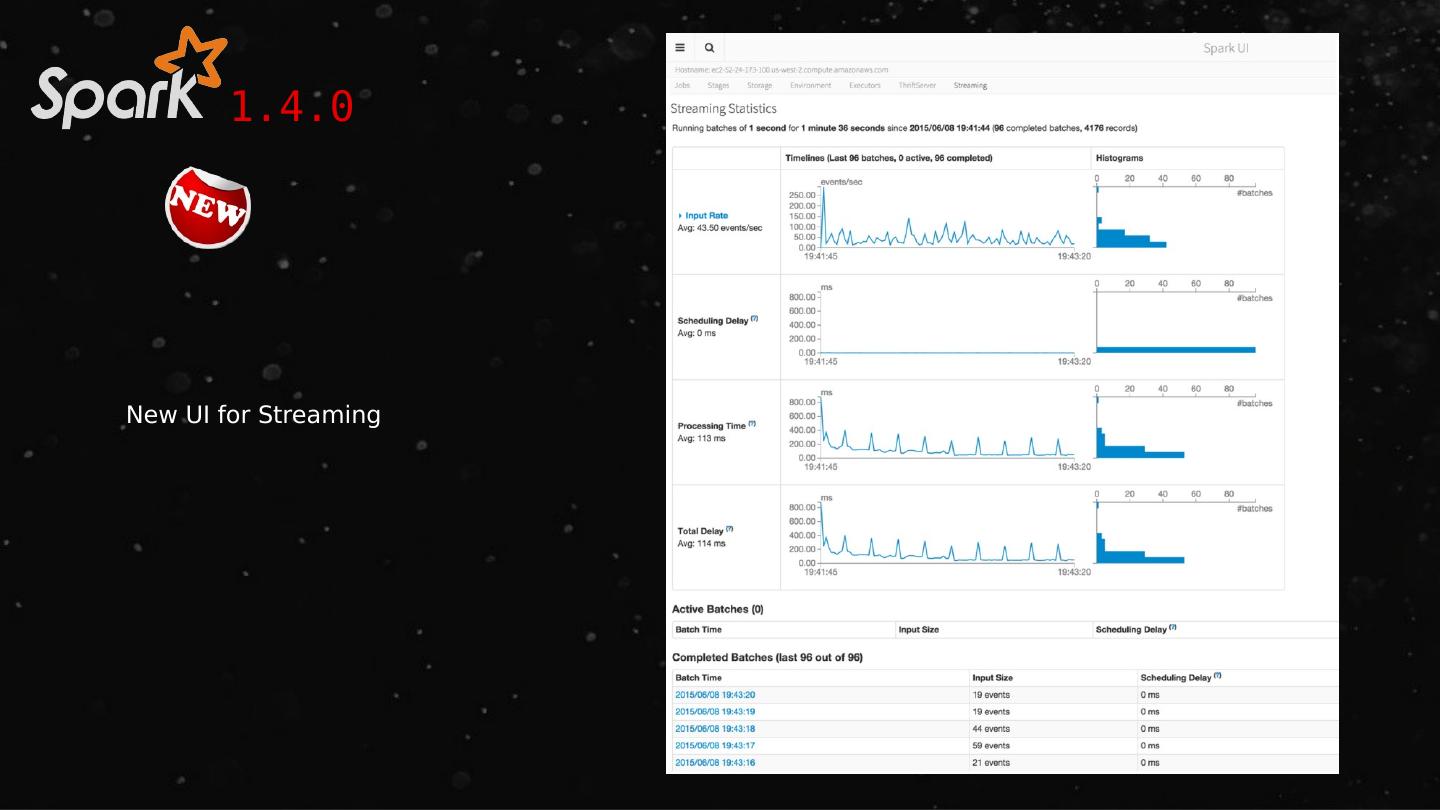This screenshot has height=810, width=1440.
Task: Click the batch 2015/06/08 19:43:16 link
Action: pyautogui.click(x=715, y=763)
